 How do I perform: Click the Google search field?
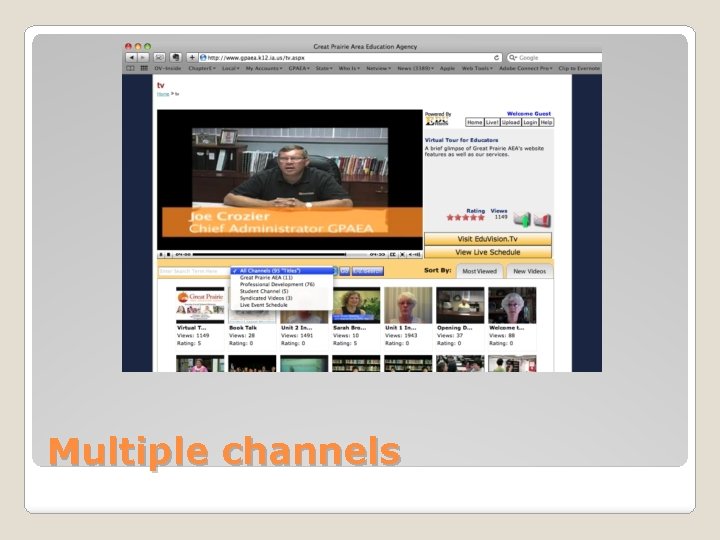pyautogui.click(x=554, y=57)
